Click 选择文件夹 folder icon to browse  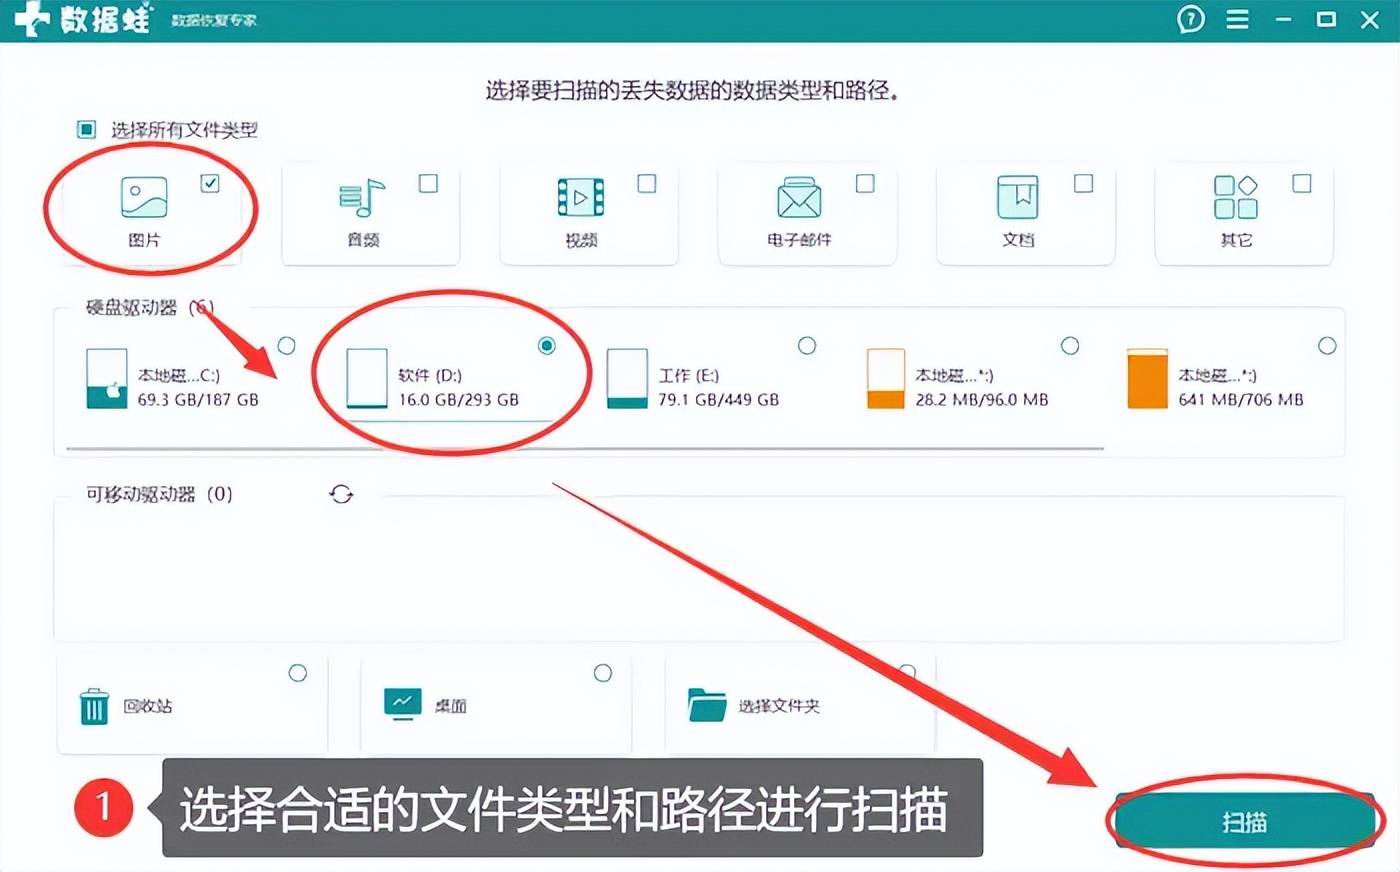pos(707,705)
